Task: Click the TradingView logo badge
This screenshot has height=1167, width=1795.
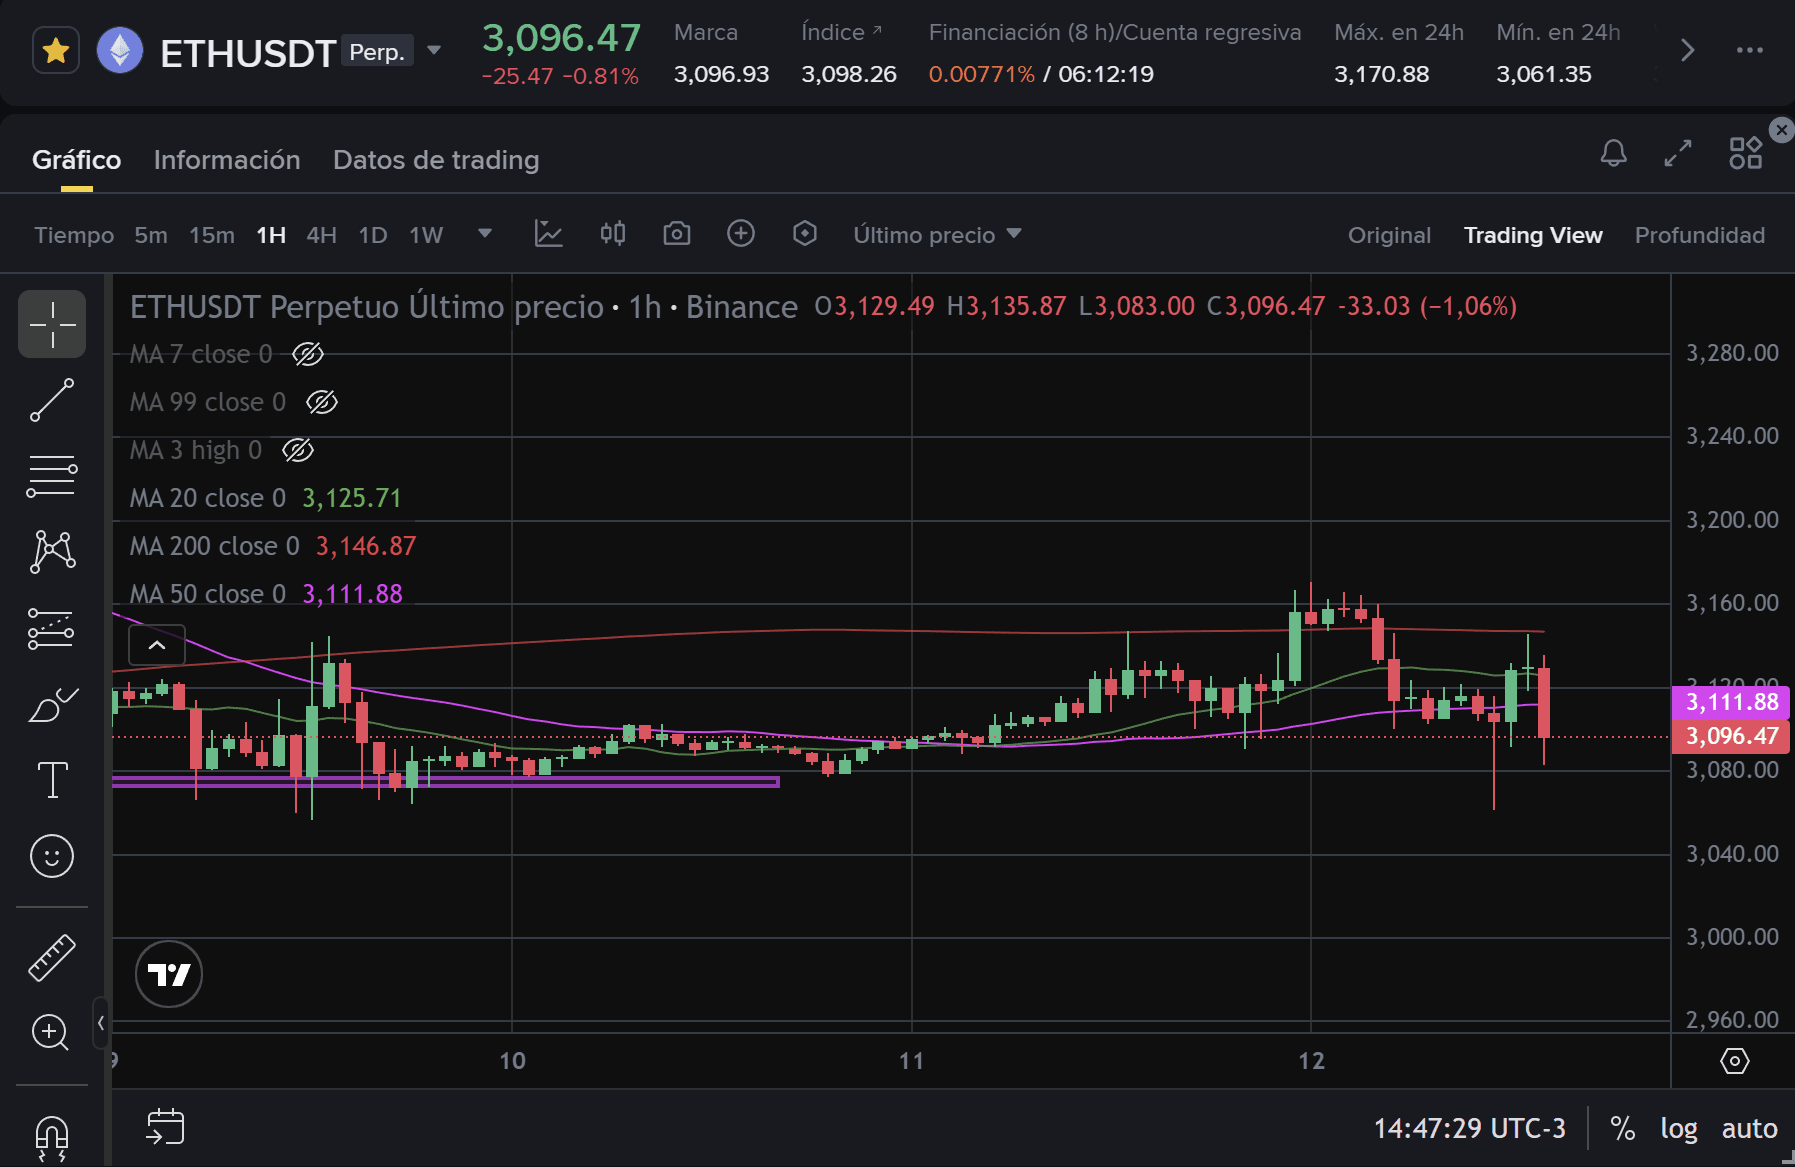Action: (169, 974)
